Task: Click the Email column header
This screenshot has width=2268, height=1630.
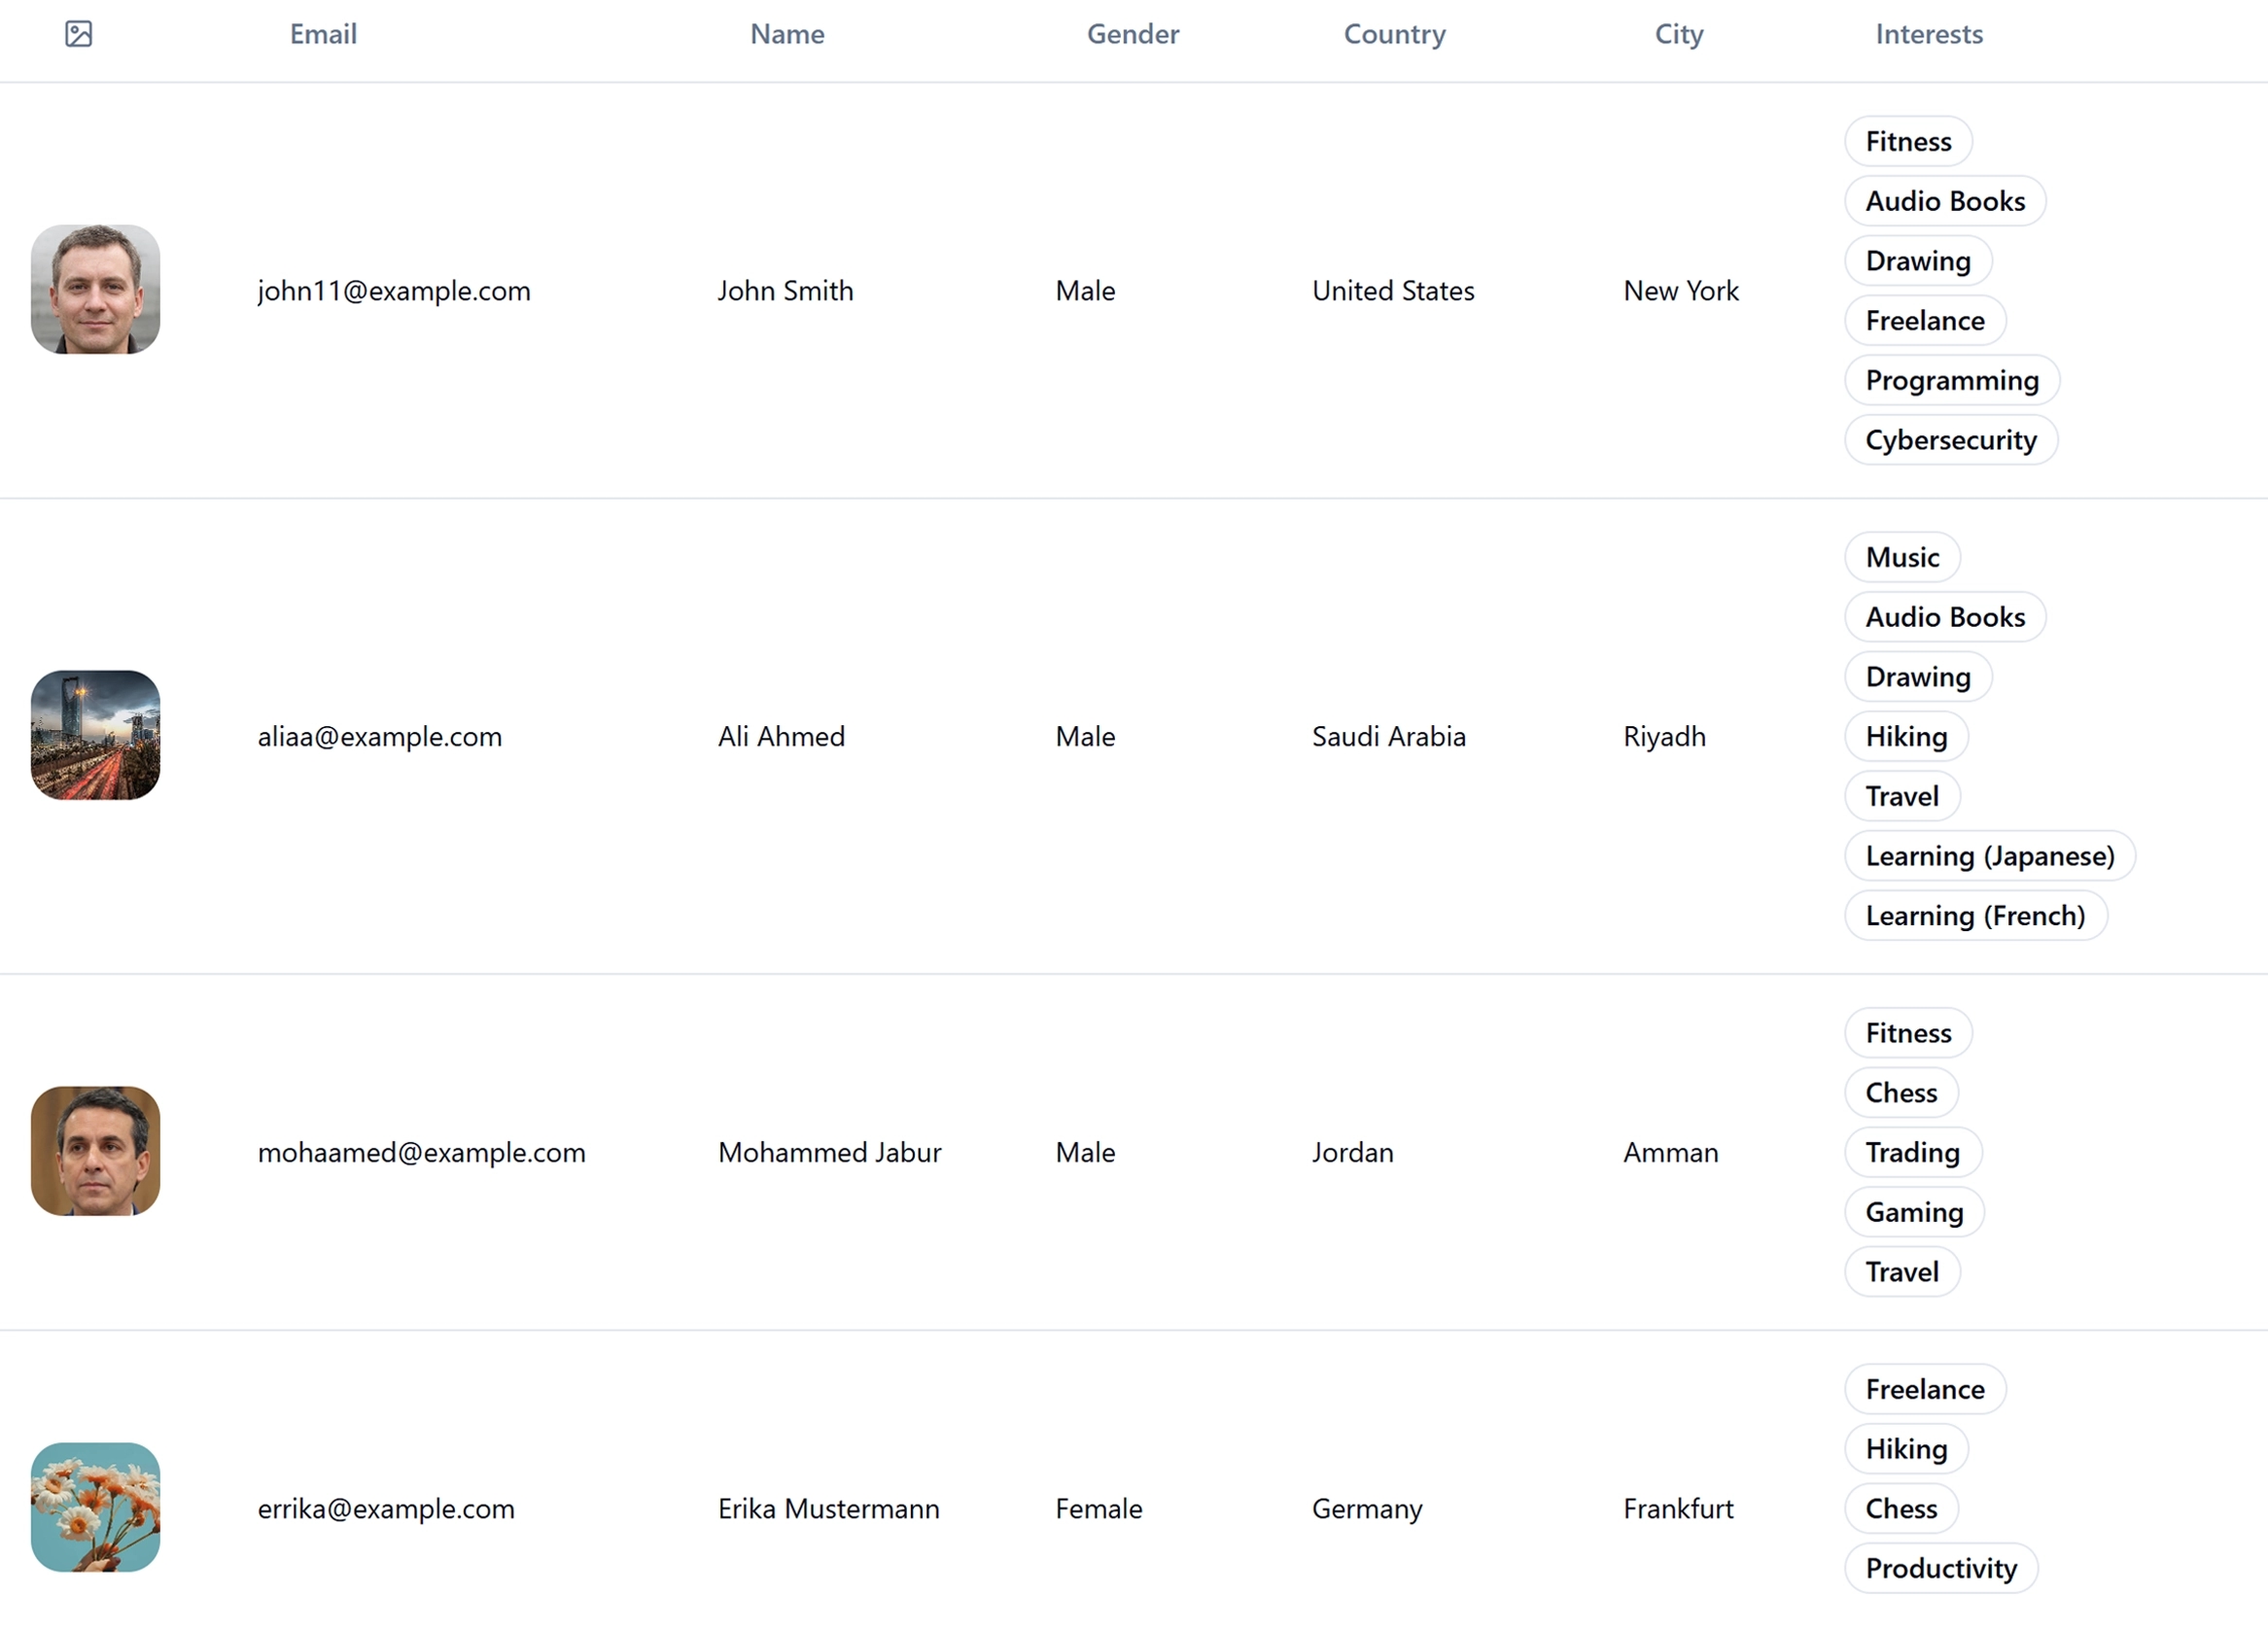Action: coord(322,33)
